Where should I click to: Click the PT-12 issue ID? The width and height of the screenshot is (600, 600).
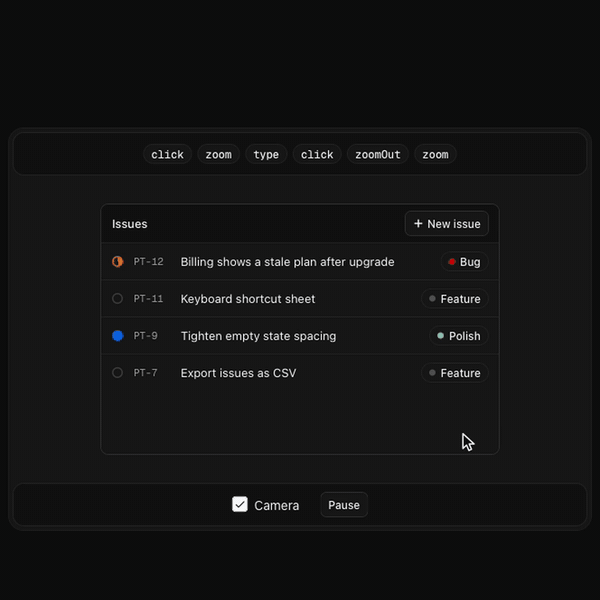pyautogui.click(x=148, y=262)
